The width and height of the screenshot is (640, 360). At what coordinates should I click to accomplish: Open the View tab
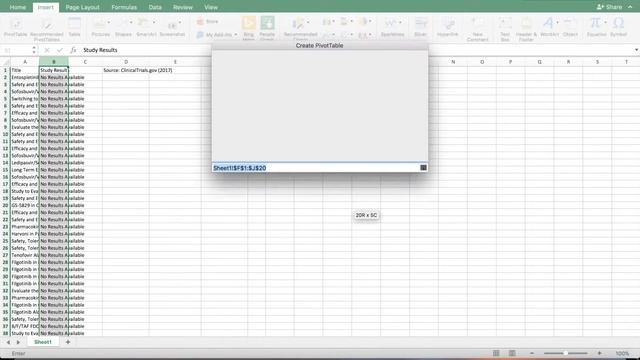point(211,7)
